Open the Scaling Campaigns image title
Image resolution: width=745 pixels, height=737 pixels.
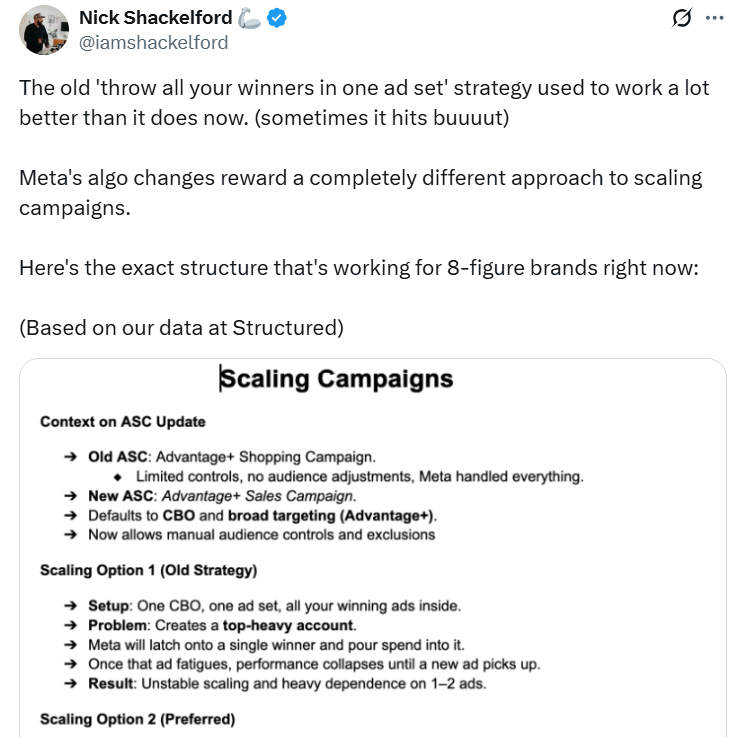click(336, 379)
